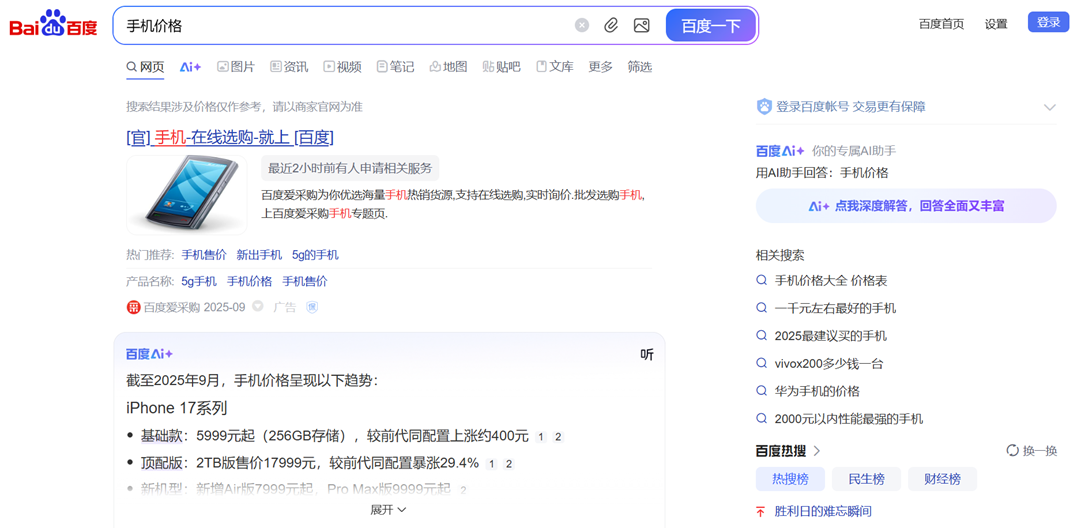Click the 百度爱采购 red source icon

click(134, 307)
